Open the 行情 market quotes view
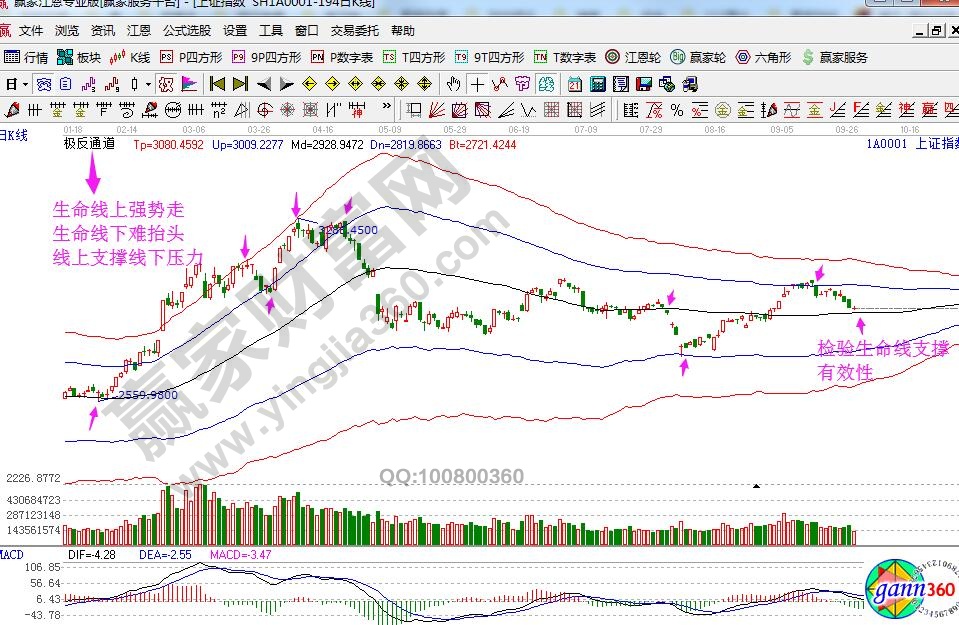 26,57
